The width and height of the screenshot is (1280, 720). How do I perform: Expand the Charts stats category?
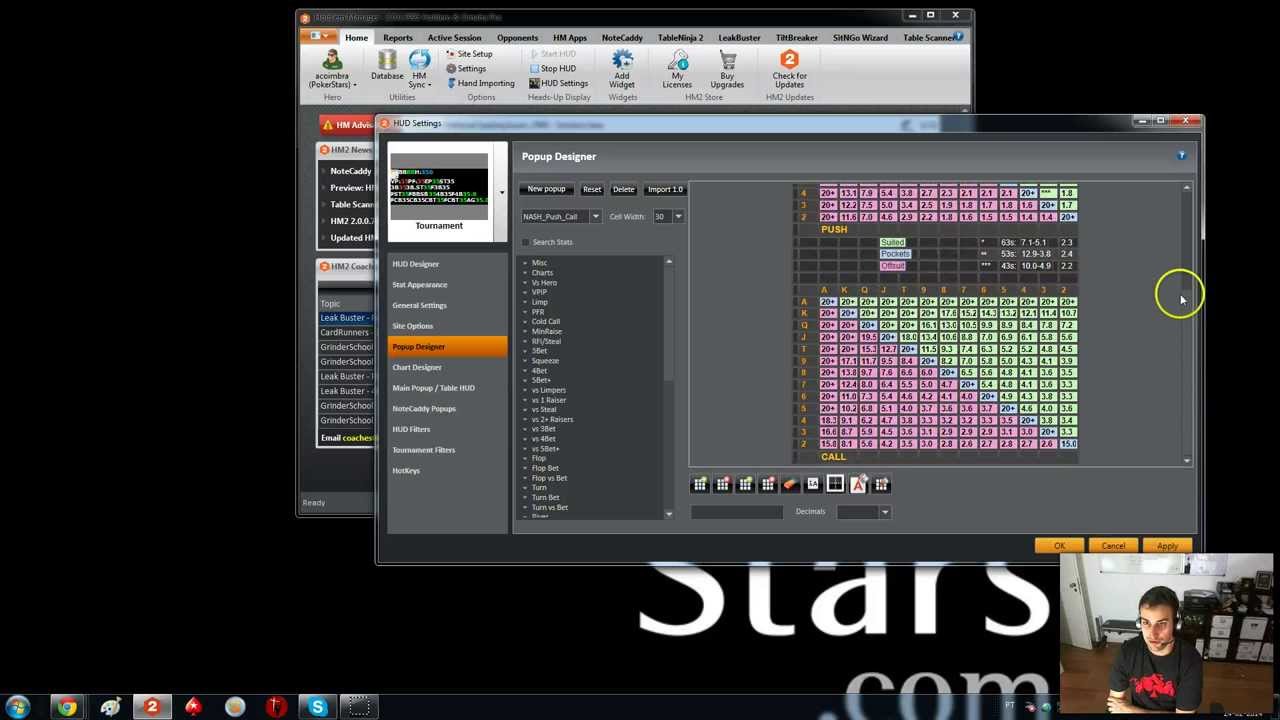(x=525, y=273)
